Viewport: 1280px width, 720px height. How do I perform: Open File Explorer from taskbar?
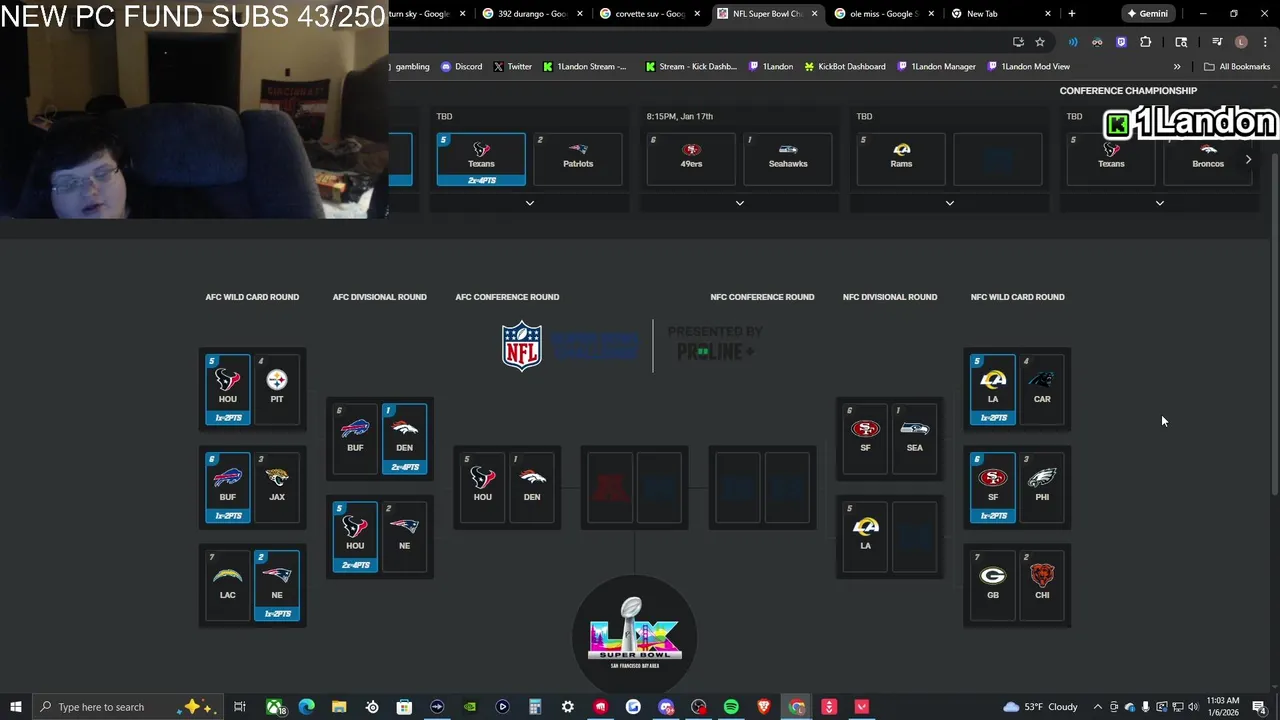click(x=339, y=707)
